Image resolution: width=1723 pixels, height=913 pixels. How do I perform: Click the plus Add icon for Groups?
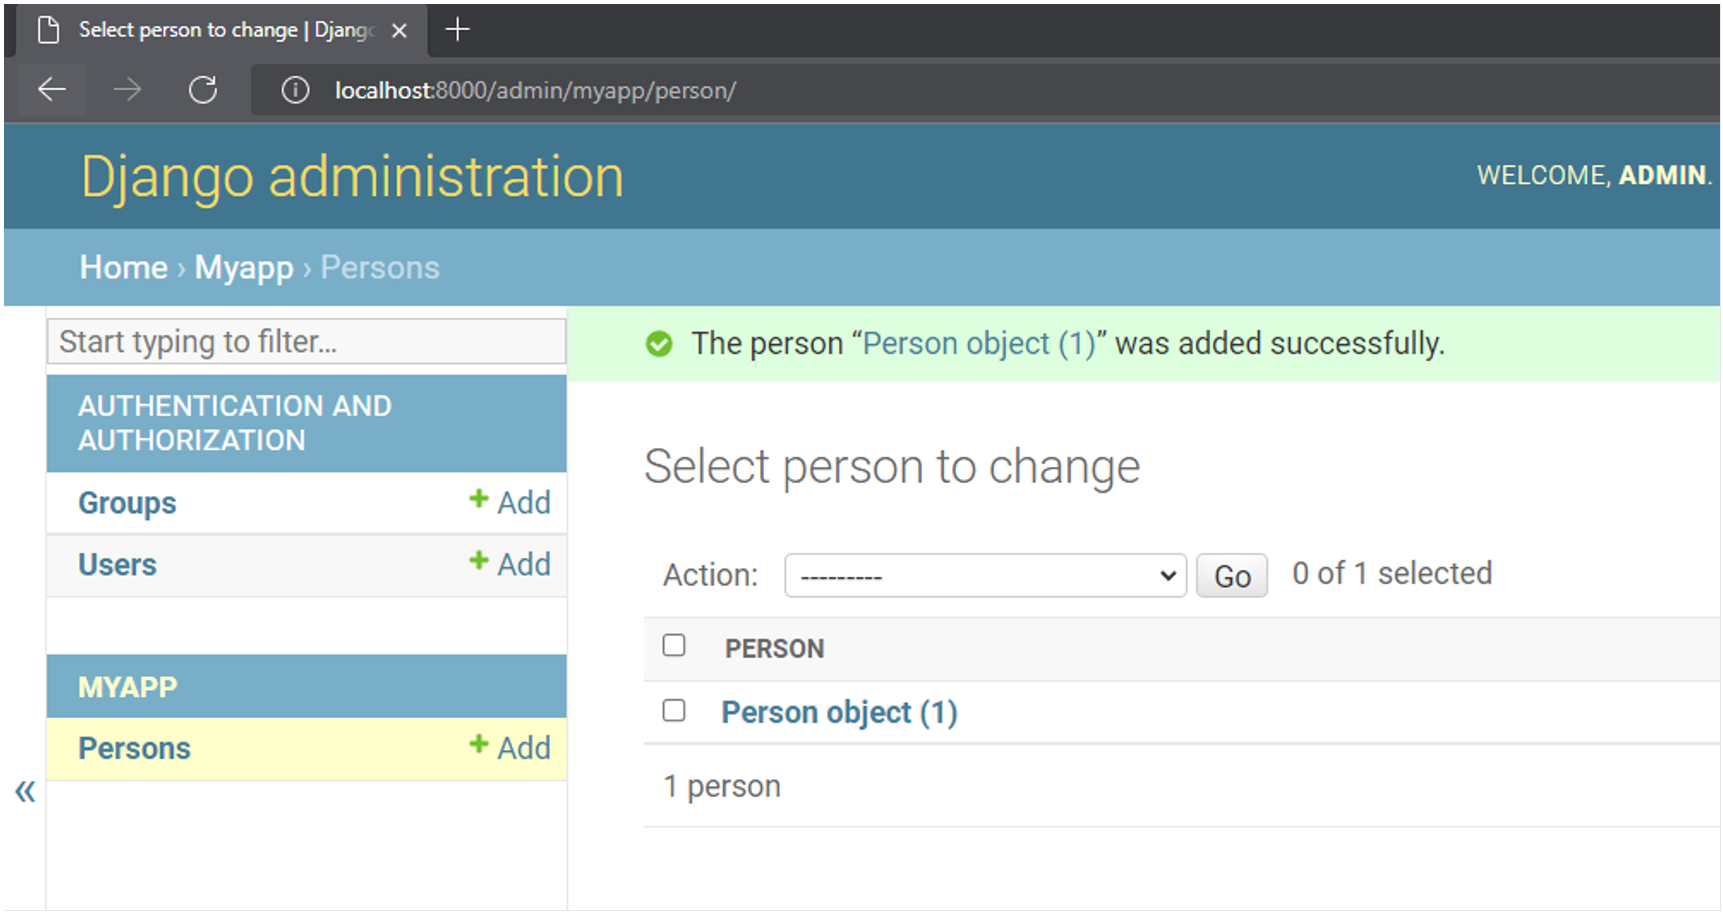point(479,500)
